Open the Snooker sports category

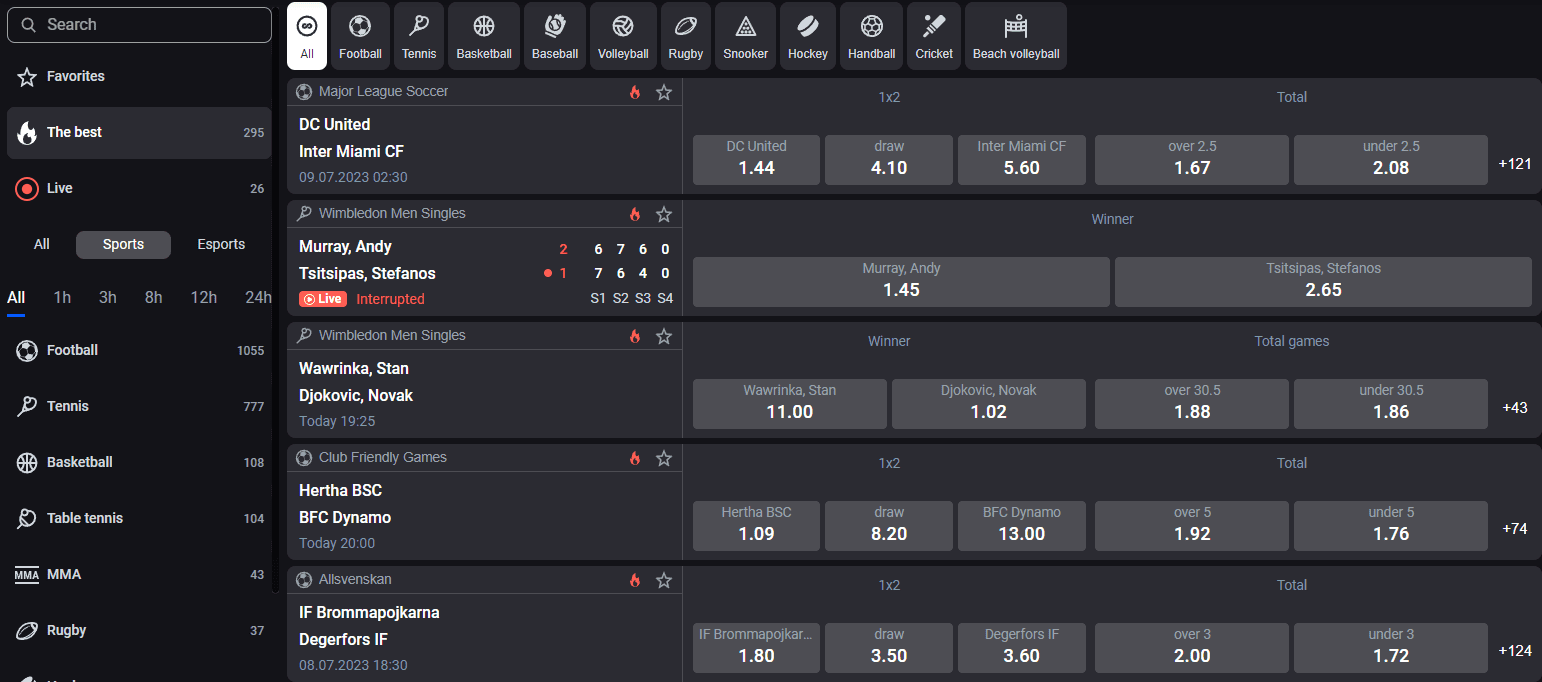coord(745,35)
